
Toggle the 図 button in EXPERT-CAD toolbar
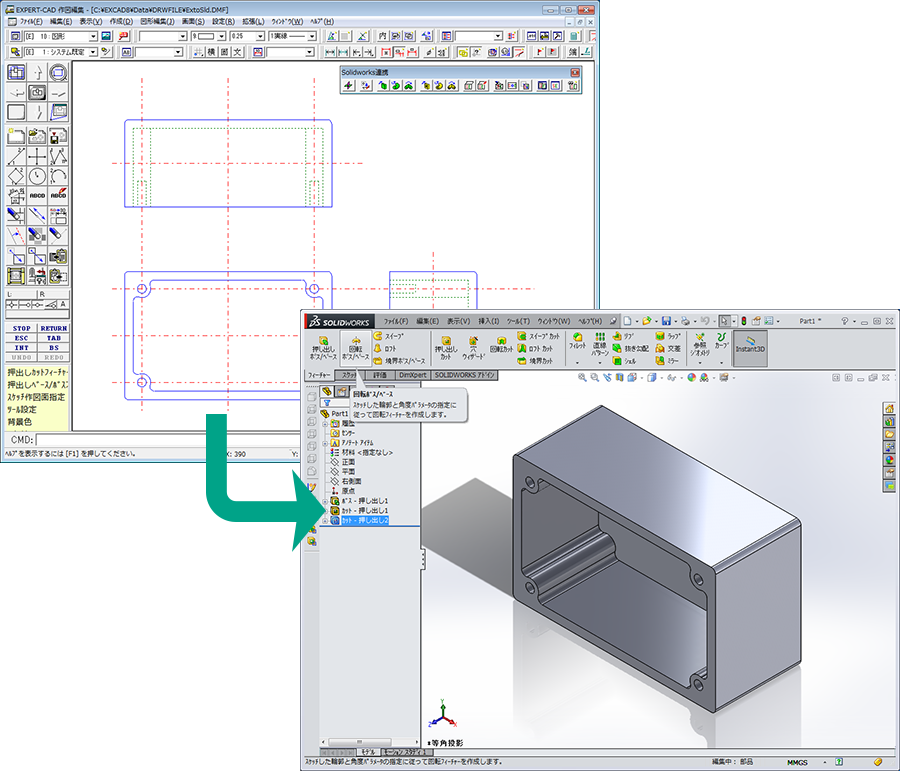tap(224, 52)
